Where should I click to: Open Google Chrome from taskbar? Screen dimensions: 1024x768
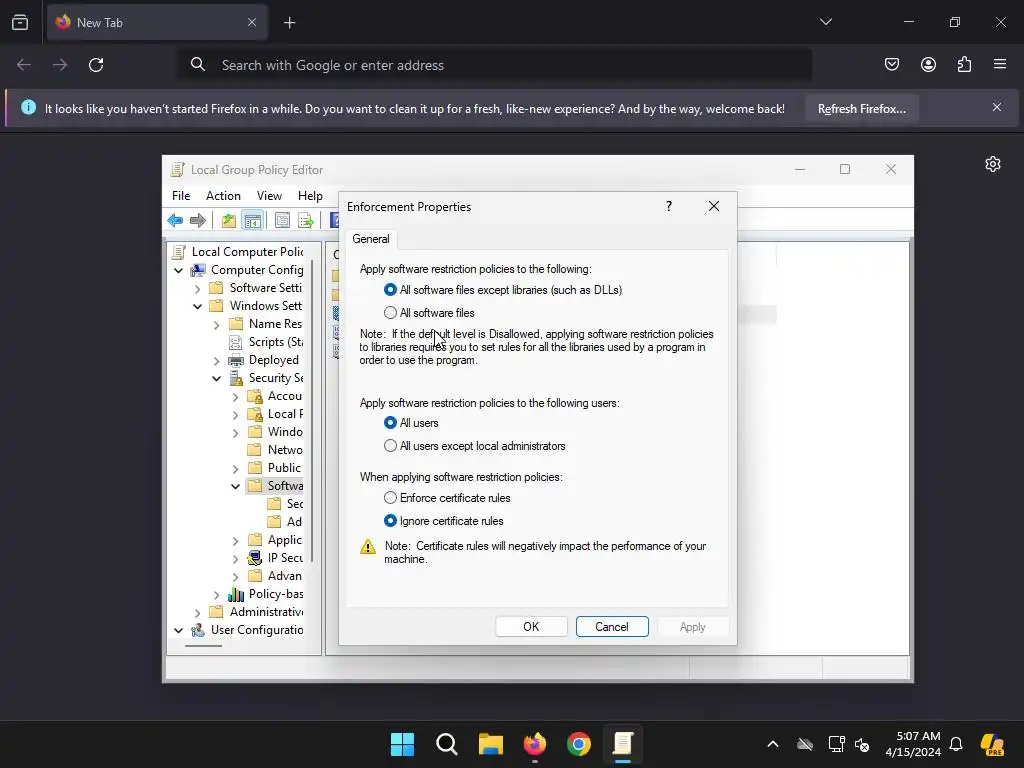pos(579,744)
